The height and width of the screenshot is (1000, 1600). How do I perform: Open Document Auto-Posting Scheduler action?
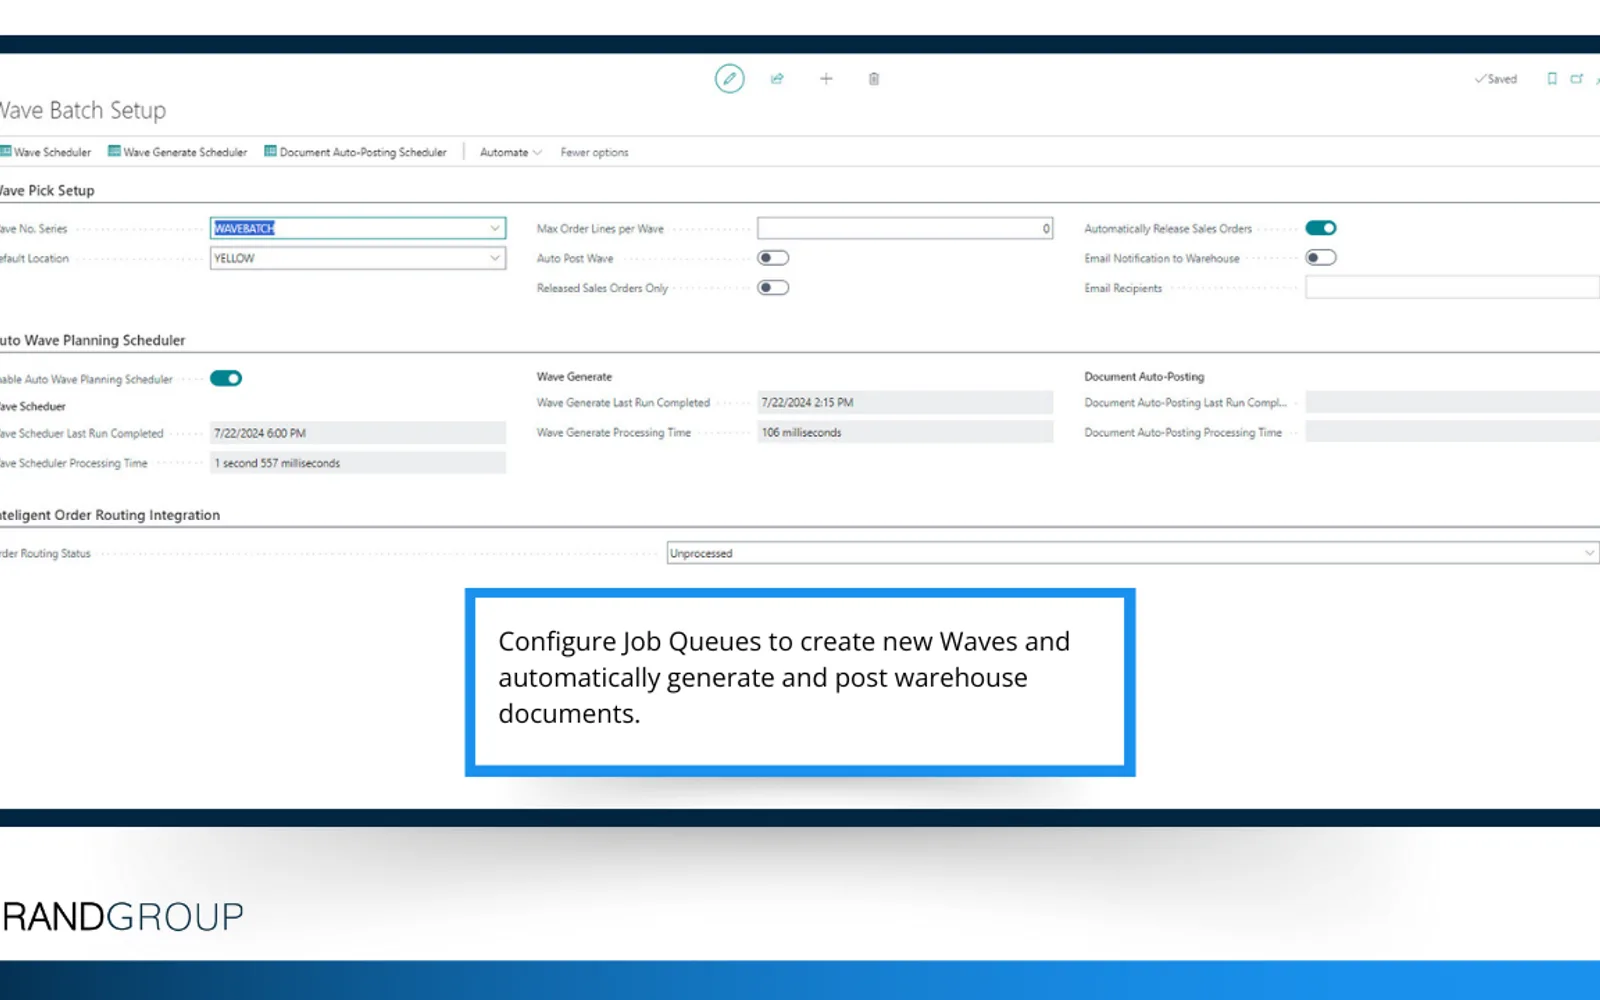pyautogui.click(x=355, y=152)
